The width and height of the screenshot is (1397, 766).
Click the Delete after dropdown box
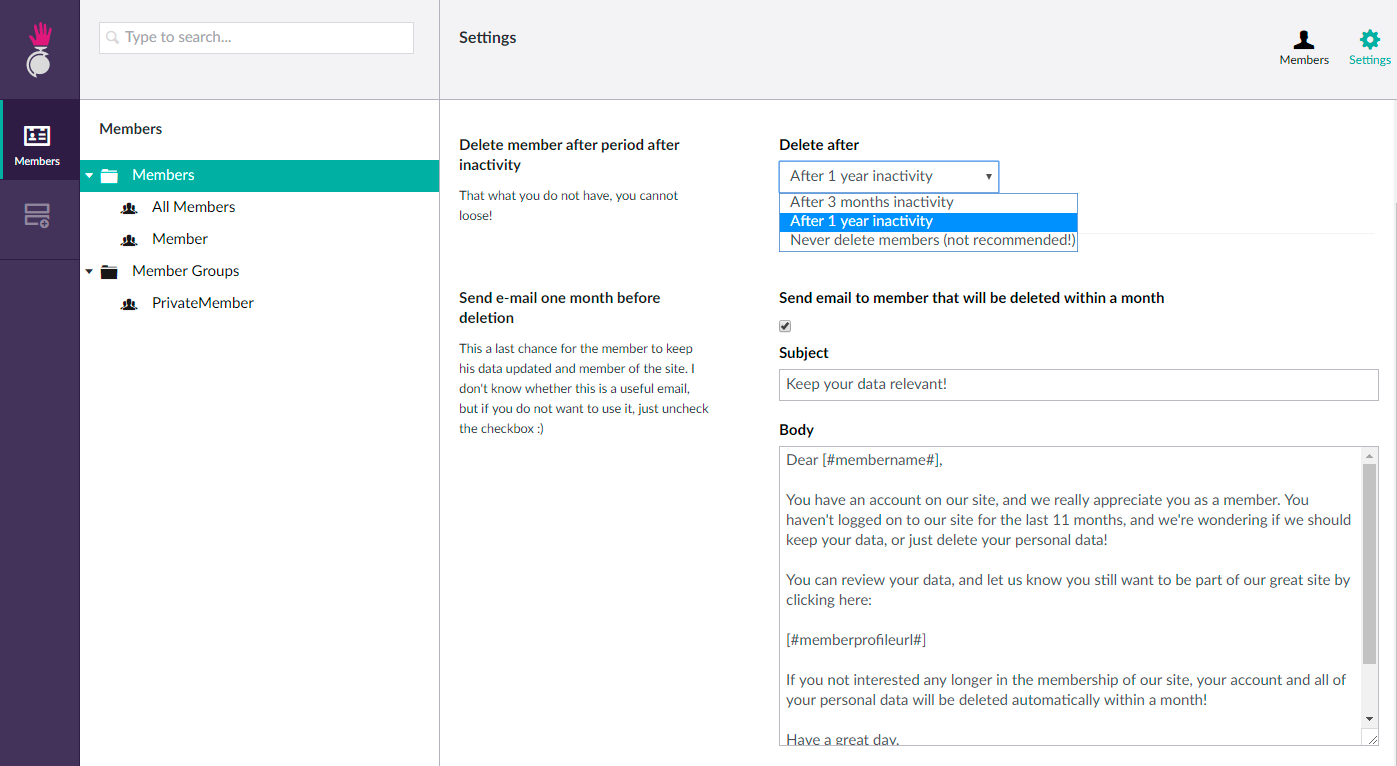coord(888,176)
